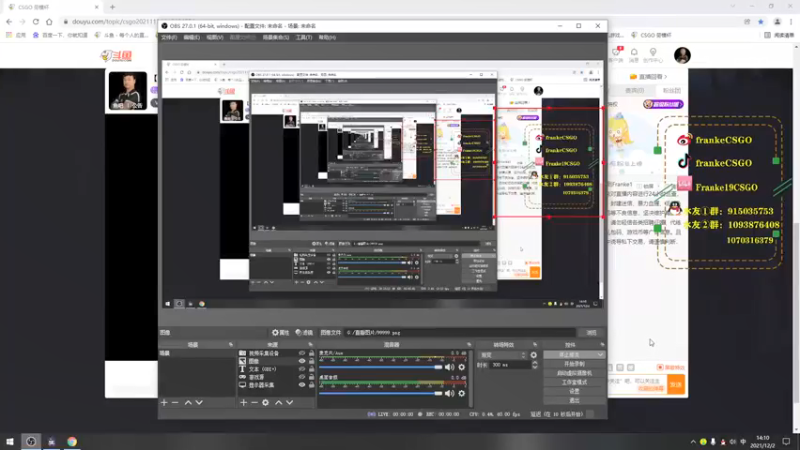Enable Studio Mode button
This screenshot has height=450, width=800.
(574, 382)
